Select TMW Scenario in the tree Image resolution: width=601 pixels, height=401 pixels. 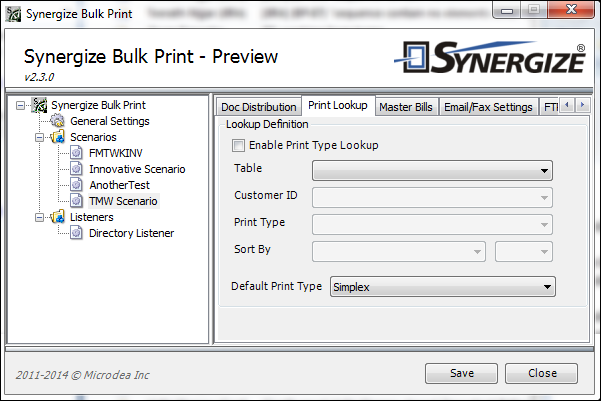[123, 201]
